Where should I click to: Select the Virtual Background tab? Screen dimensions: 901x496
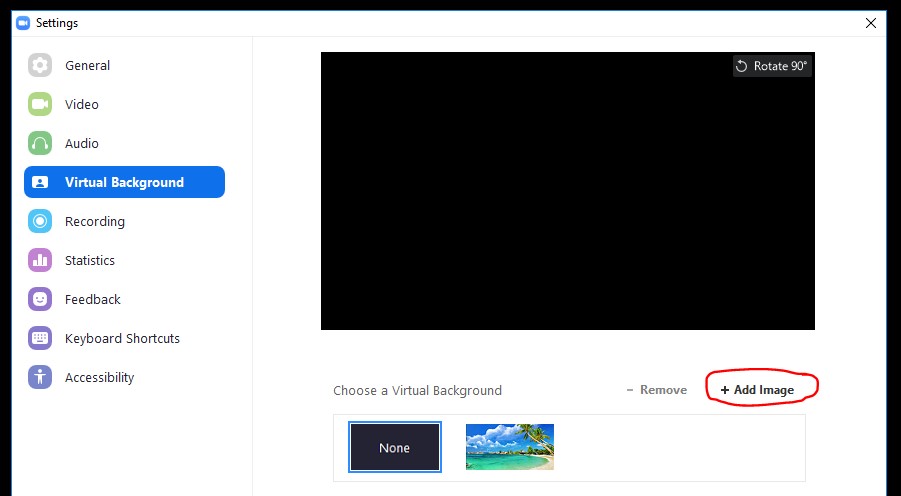point(124,182)
